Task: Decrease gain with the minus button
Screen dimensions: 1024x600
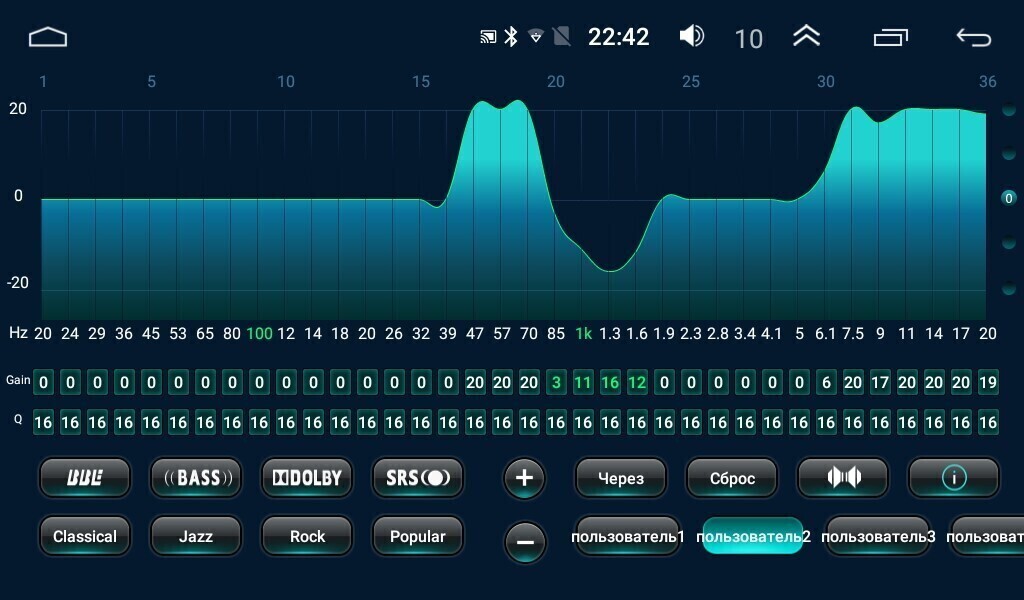Action: (x=525, y=542)
